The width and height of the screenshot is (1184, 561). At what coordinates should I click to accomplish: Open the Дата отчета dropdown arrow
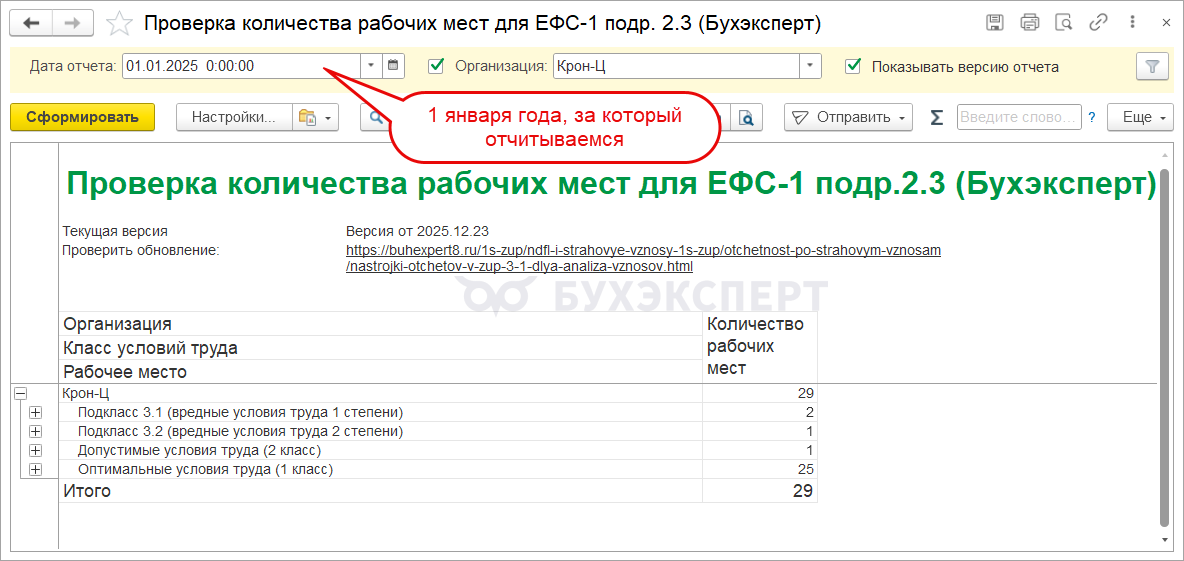371,66
